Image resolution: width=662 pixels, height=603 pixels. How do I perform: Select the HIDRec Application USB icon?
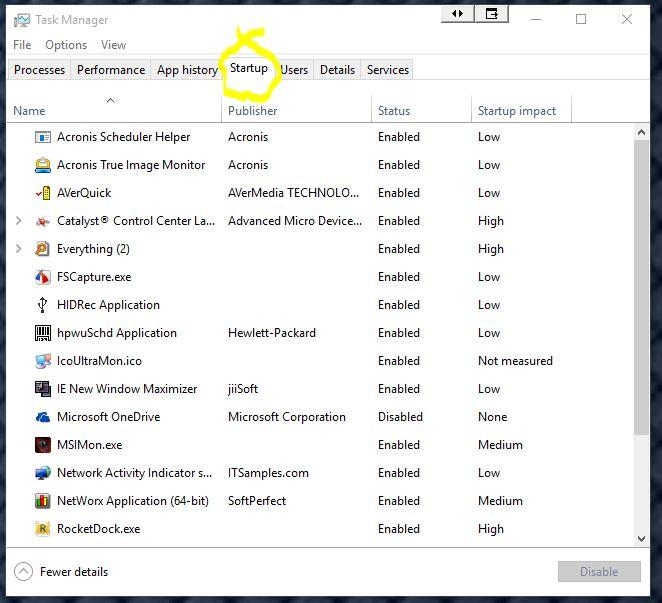coord(42,305)
